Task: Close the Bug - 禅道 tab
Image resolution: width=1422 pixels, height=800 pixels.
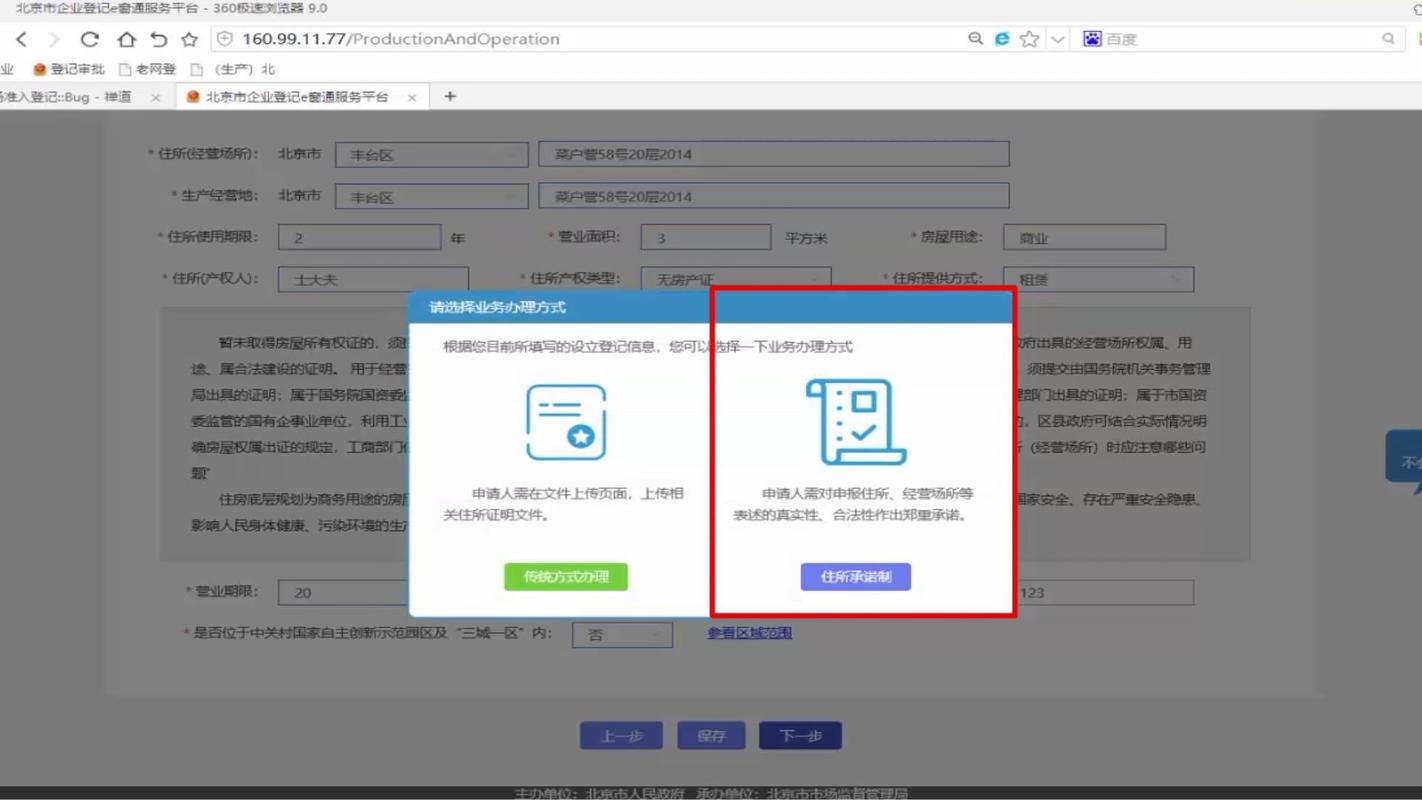Action: (x=156, y=97)
